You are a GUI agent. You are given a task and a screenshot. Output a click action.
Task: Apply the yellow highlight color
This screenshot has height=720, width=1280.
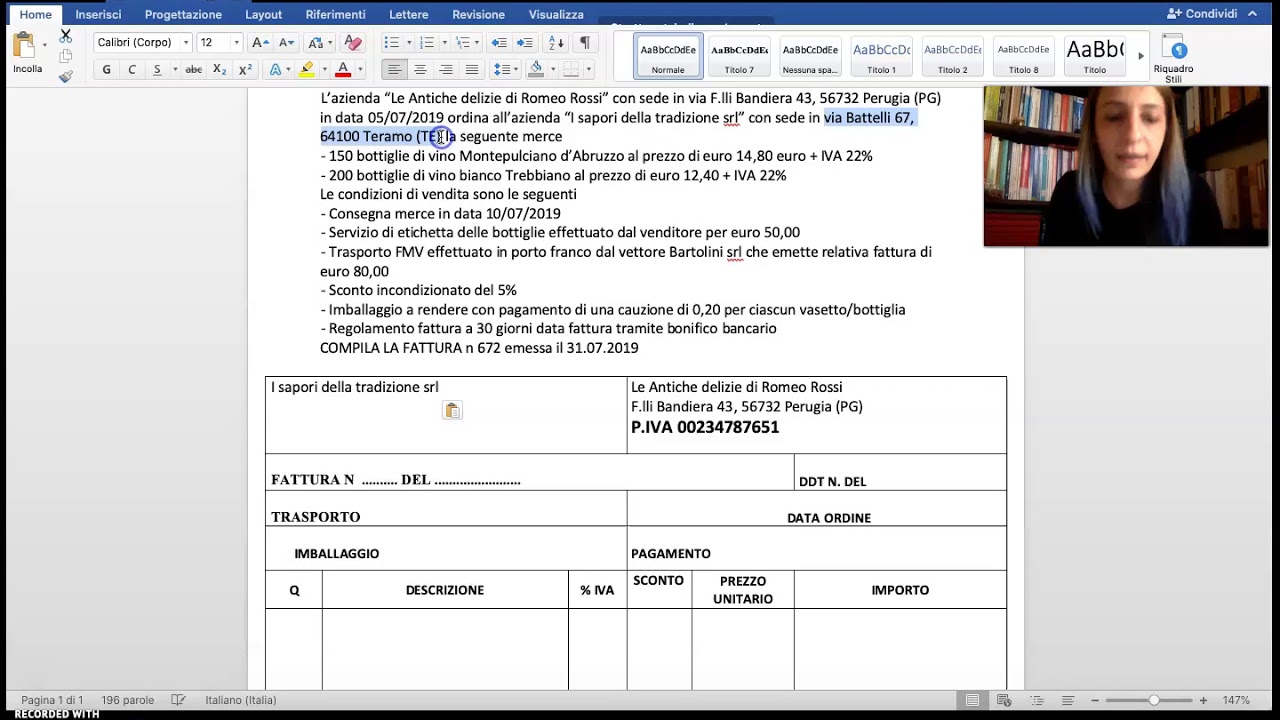pyautogui.click(x=307, y=69)
